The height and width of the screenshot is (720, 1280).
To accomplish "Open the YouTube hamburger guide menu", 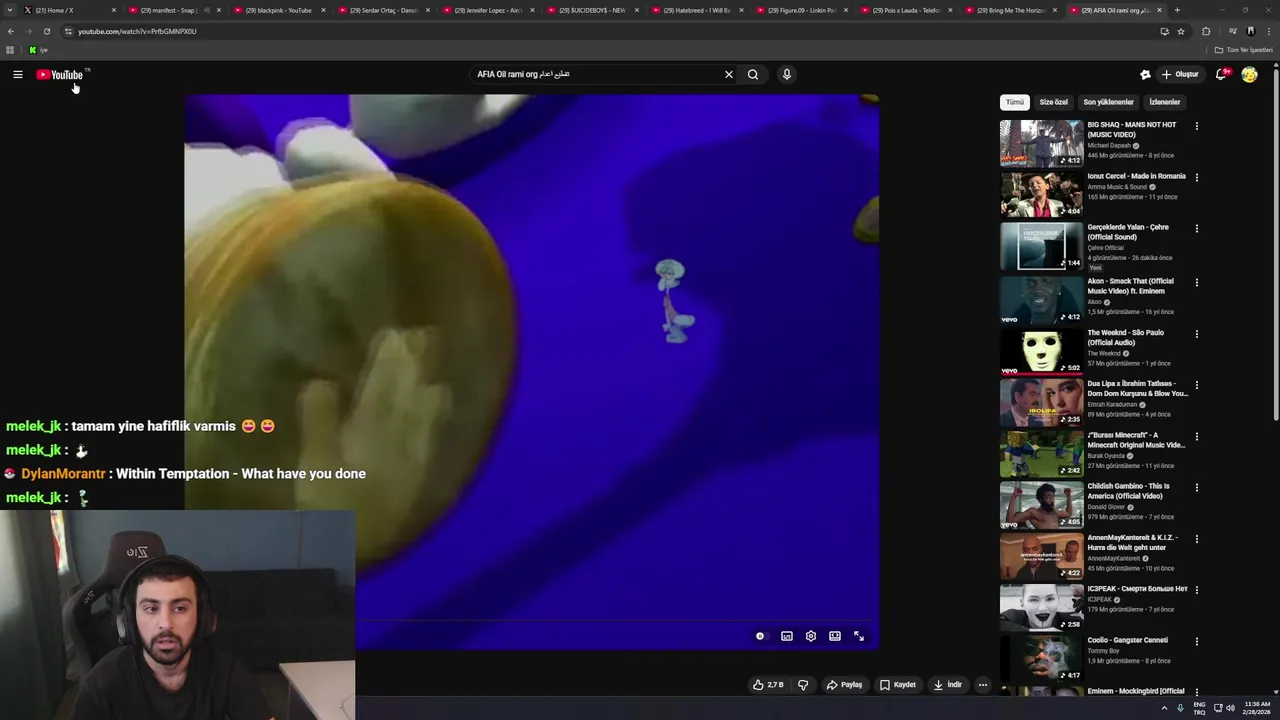I will coord(17,74).
